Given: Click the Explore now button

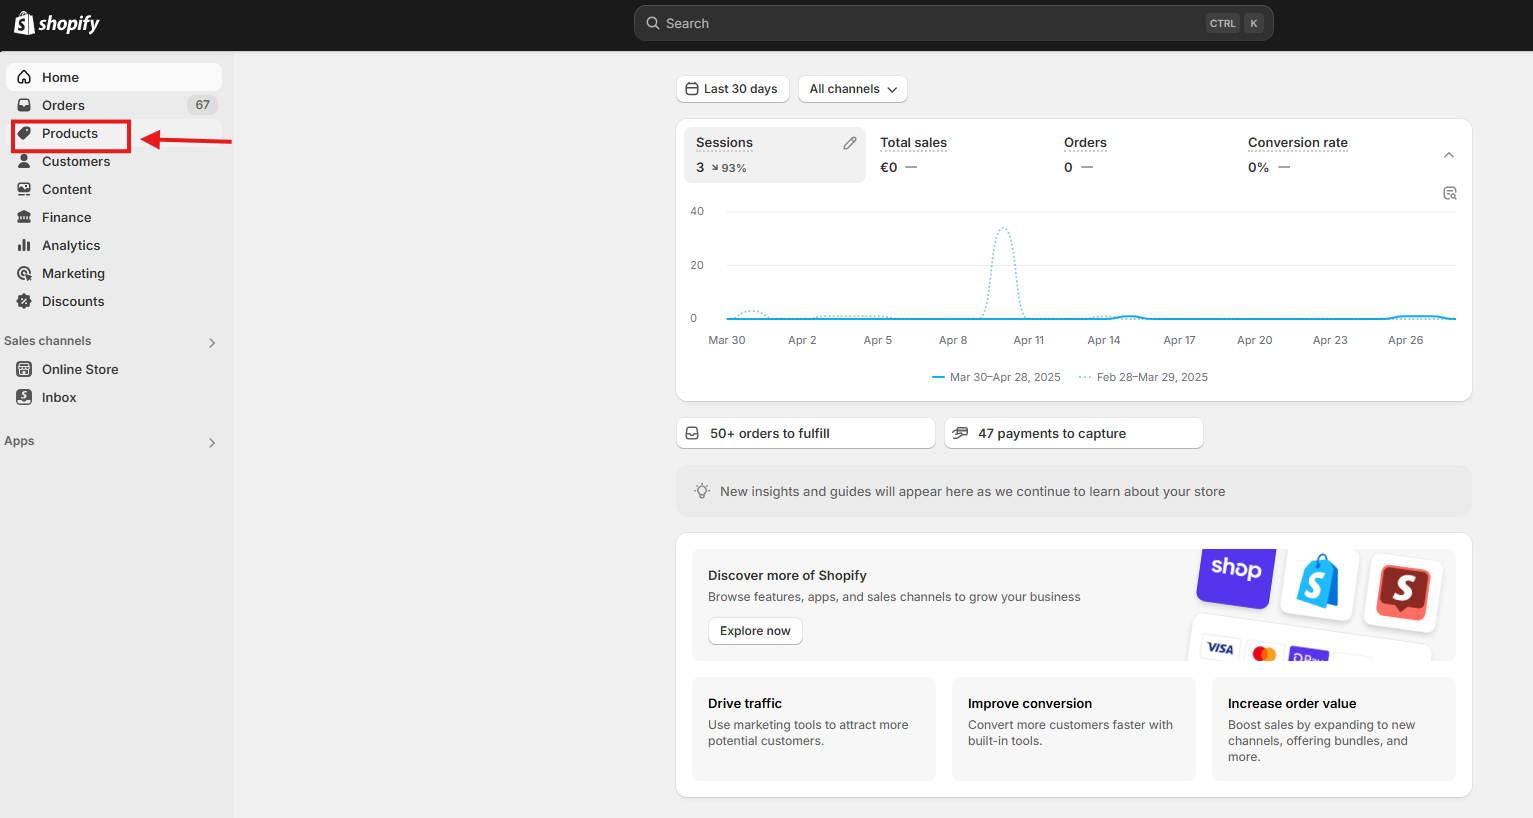Looking at the screenshot, I should (x=755, y=631).
